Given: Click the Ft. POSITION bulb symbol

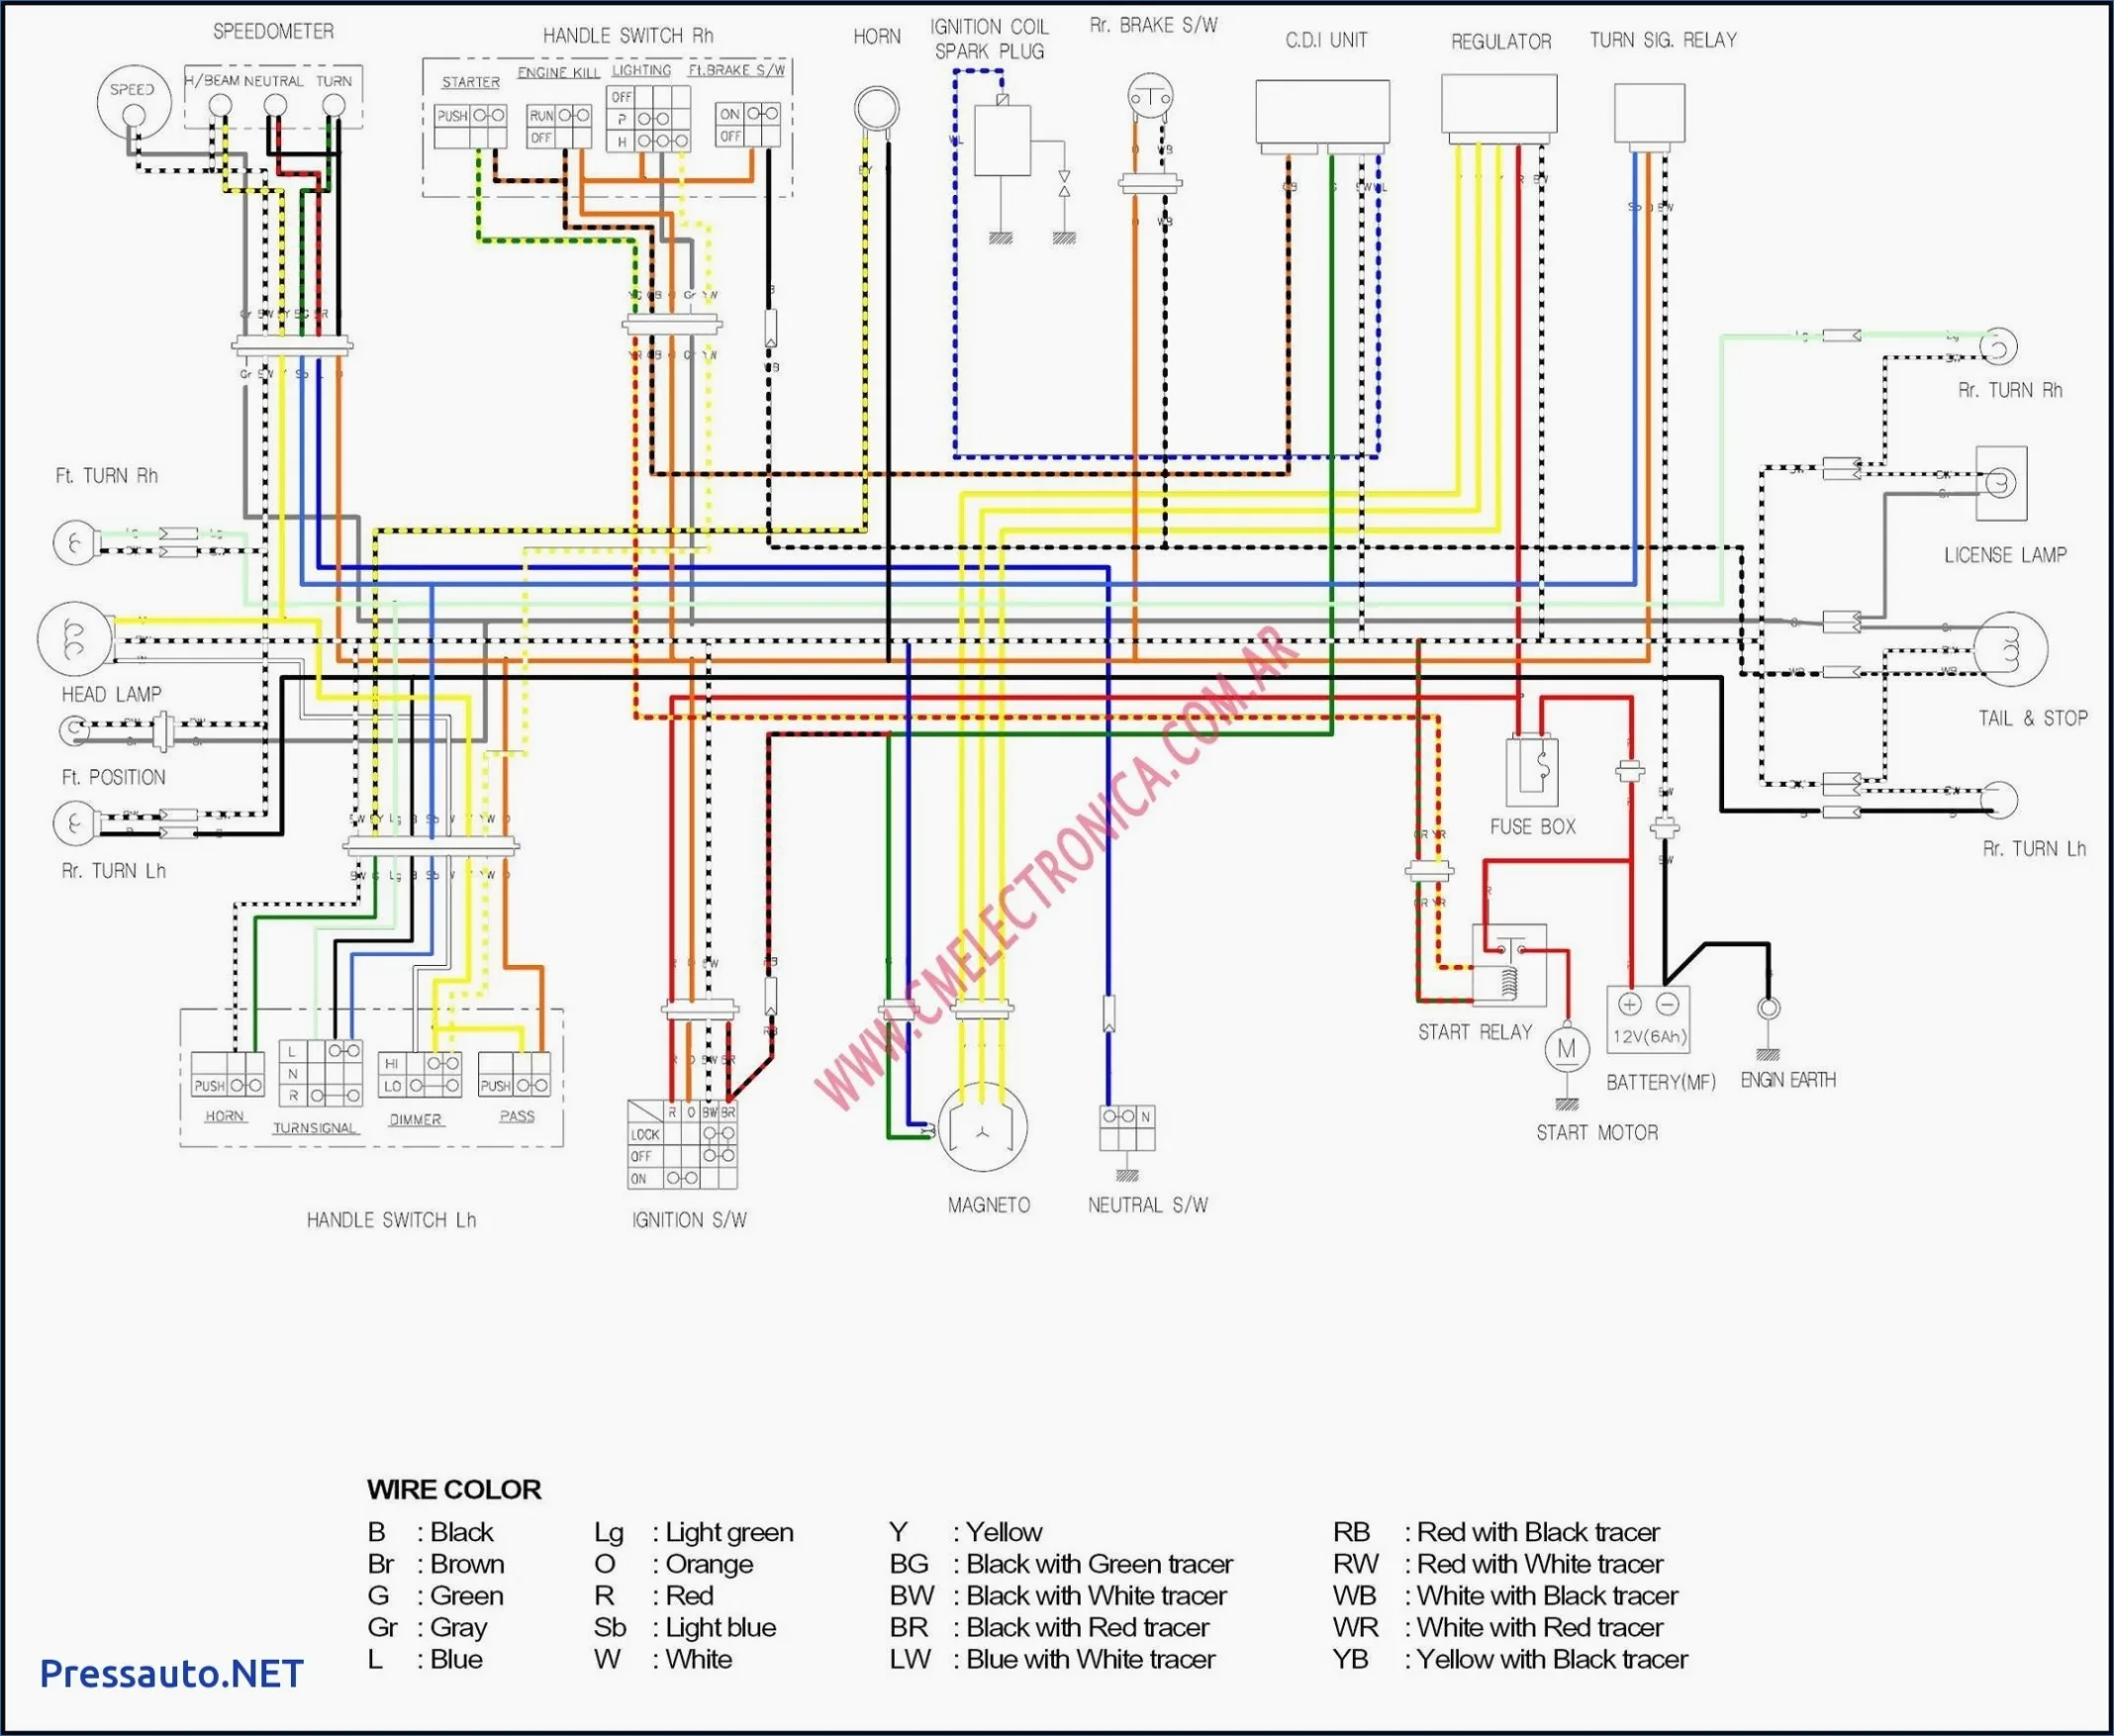Looking at the screenshot, I should 73,733.
